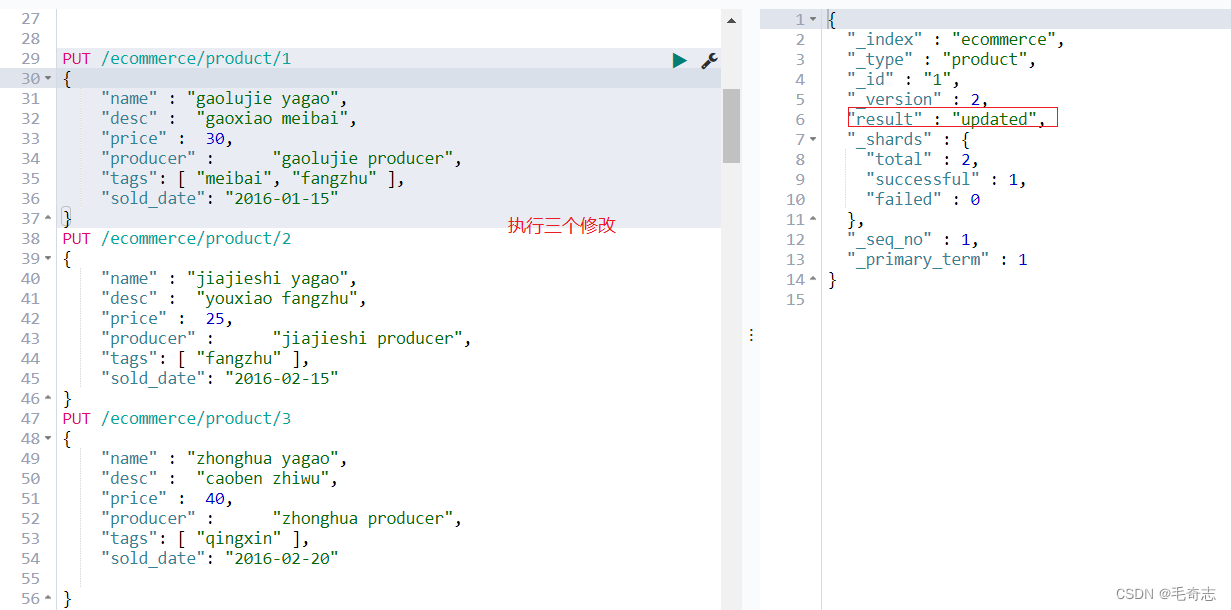Click the "total" : 2 response line
This screenshot has width=1231, height=610.
(x=922, y=160)
